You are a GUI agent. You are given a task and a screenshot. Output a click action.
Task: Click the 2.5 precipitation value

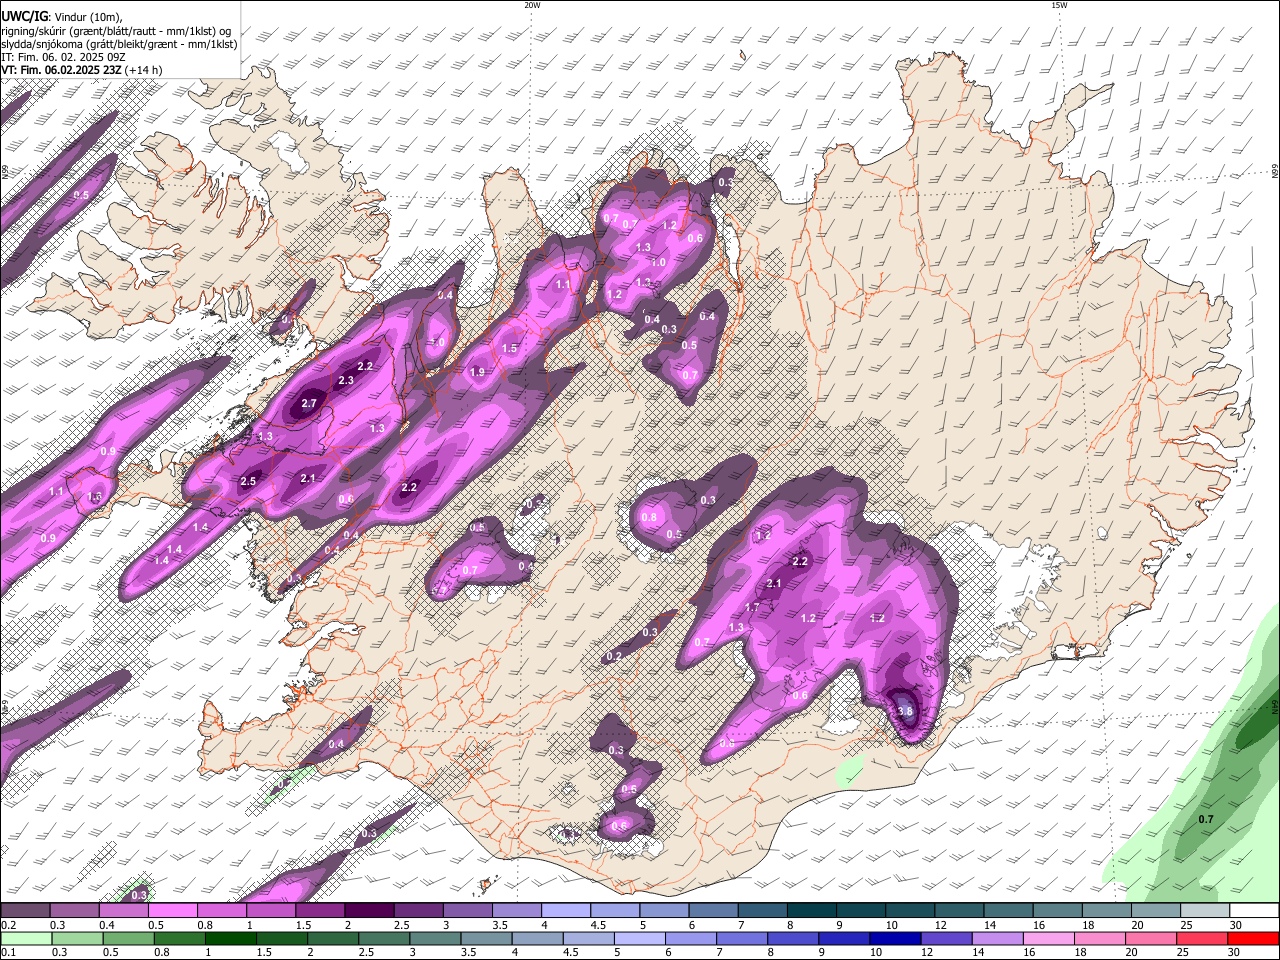coord(248,481)
